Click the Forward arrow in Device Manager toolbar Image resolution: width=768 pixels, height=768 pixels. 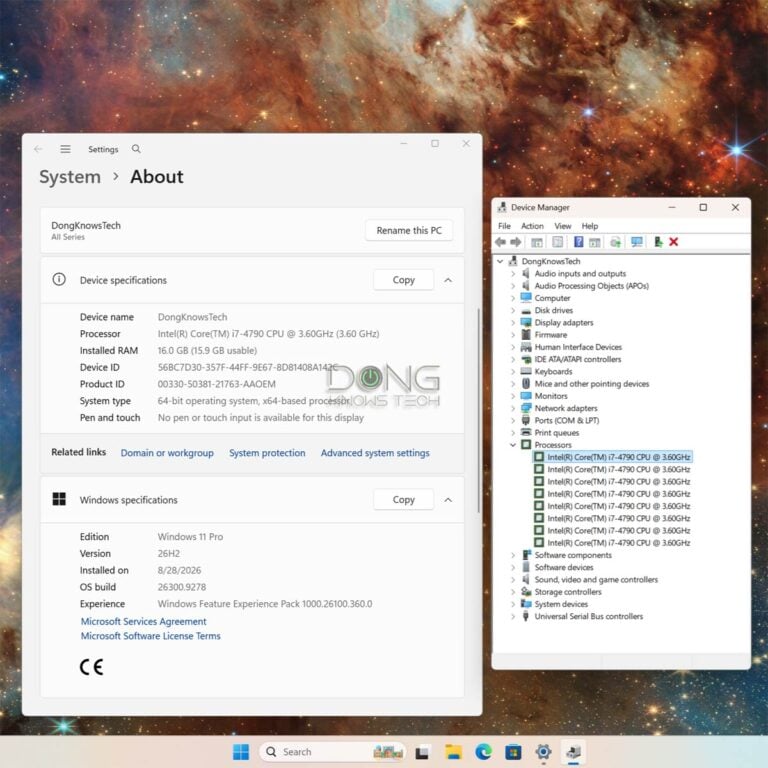(516, 242)
